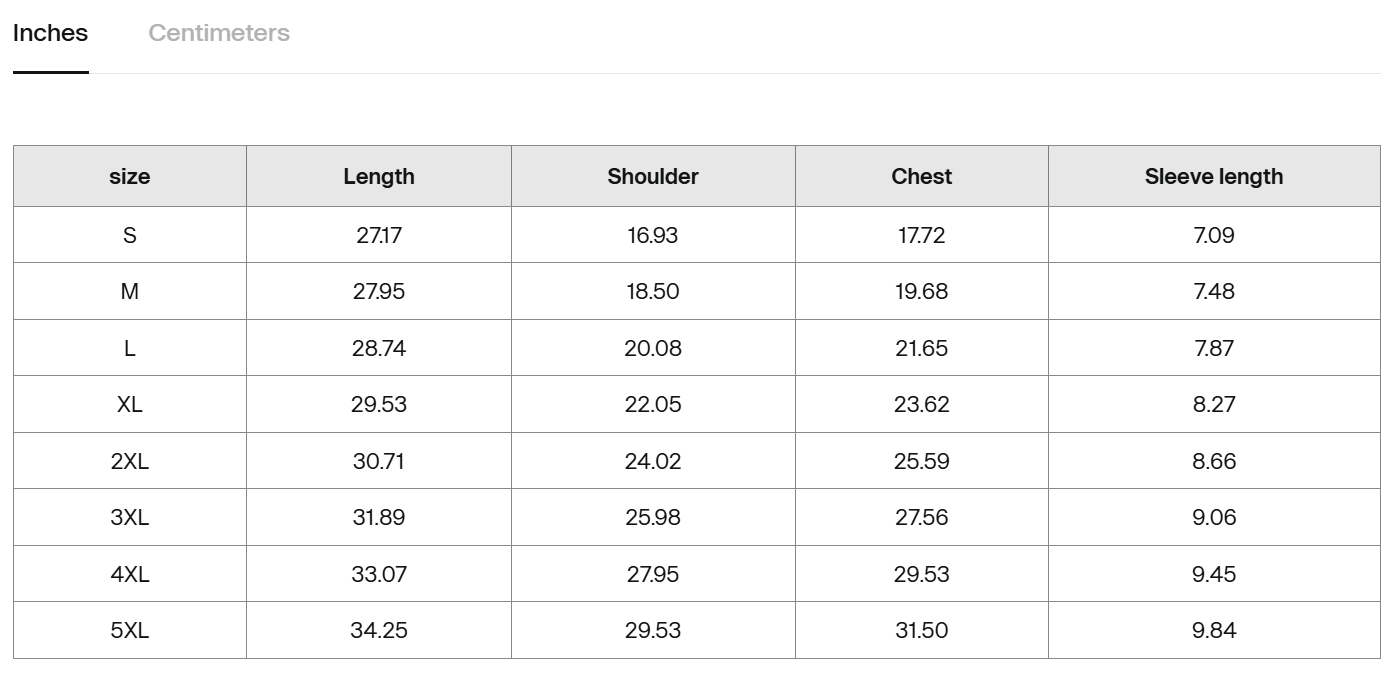Select the S size row label
1397x688 pixels.
(130, 235)
